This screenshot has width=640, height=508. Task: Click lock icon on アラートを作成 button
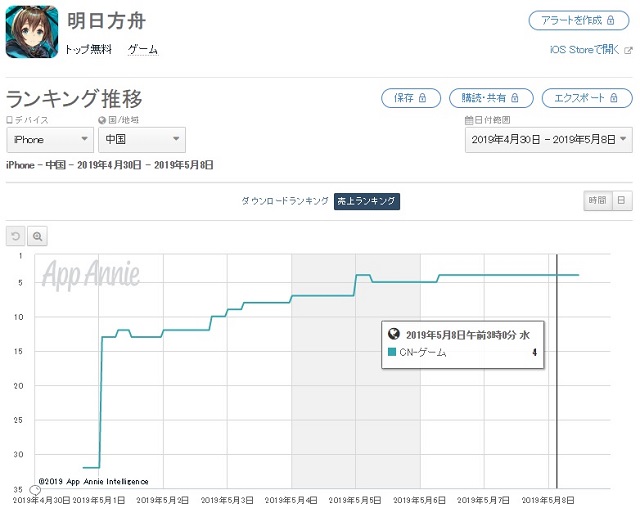(611, 20)
